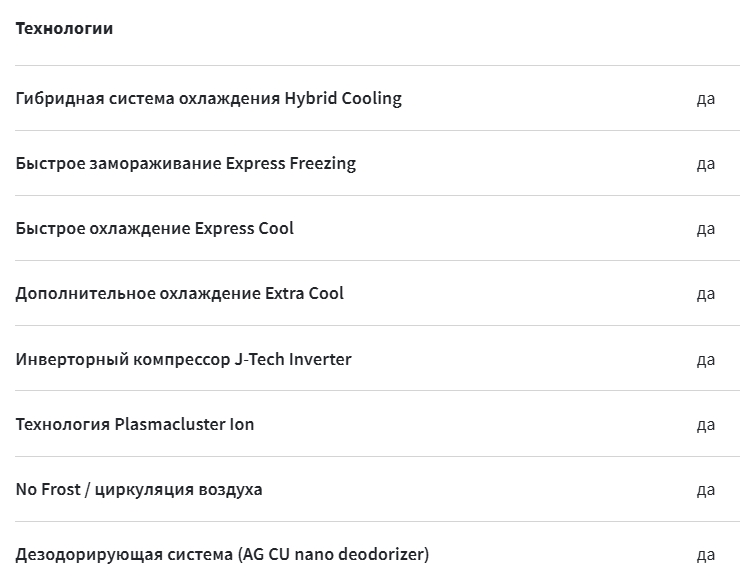Click the 'да' value for Plasmacluster Ion
The image size is (740, 583).
click(x=706, y=425)
